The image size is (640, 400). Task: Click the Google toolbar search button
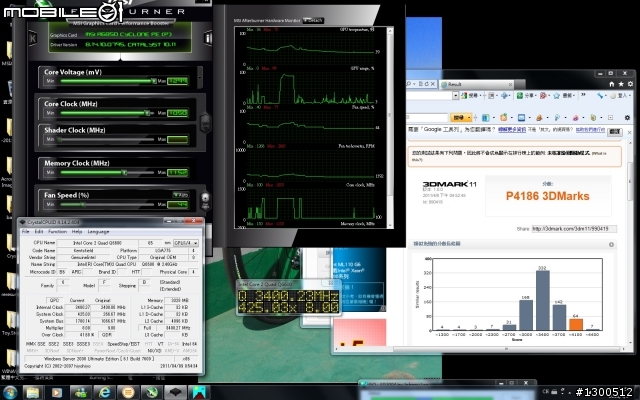click(469, 96)
